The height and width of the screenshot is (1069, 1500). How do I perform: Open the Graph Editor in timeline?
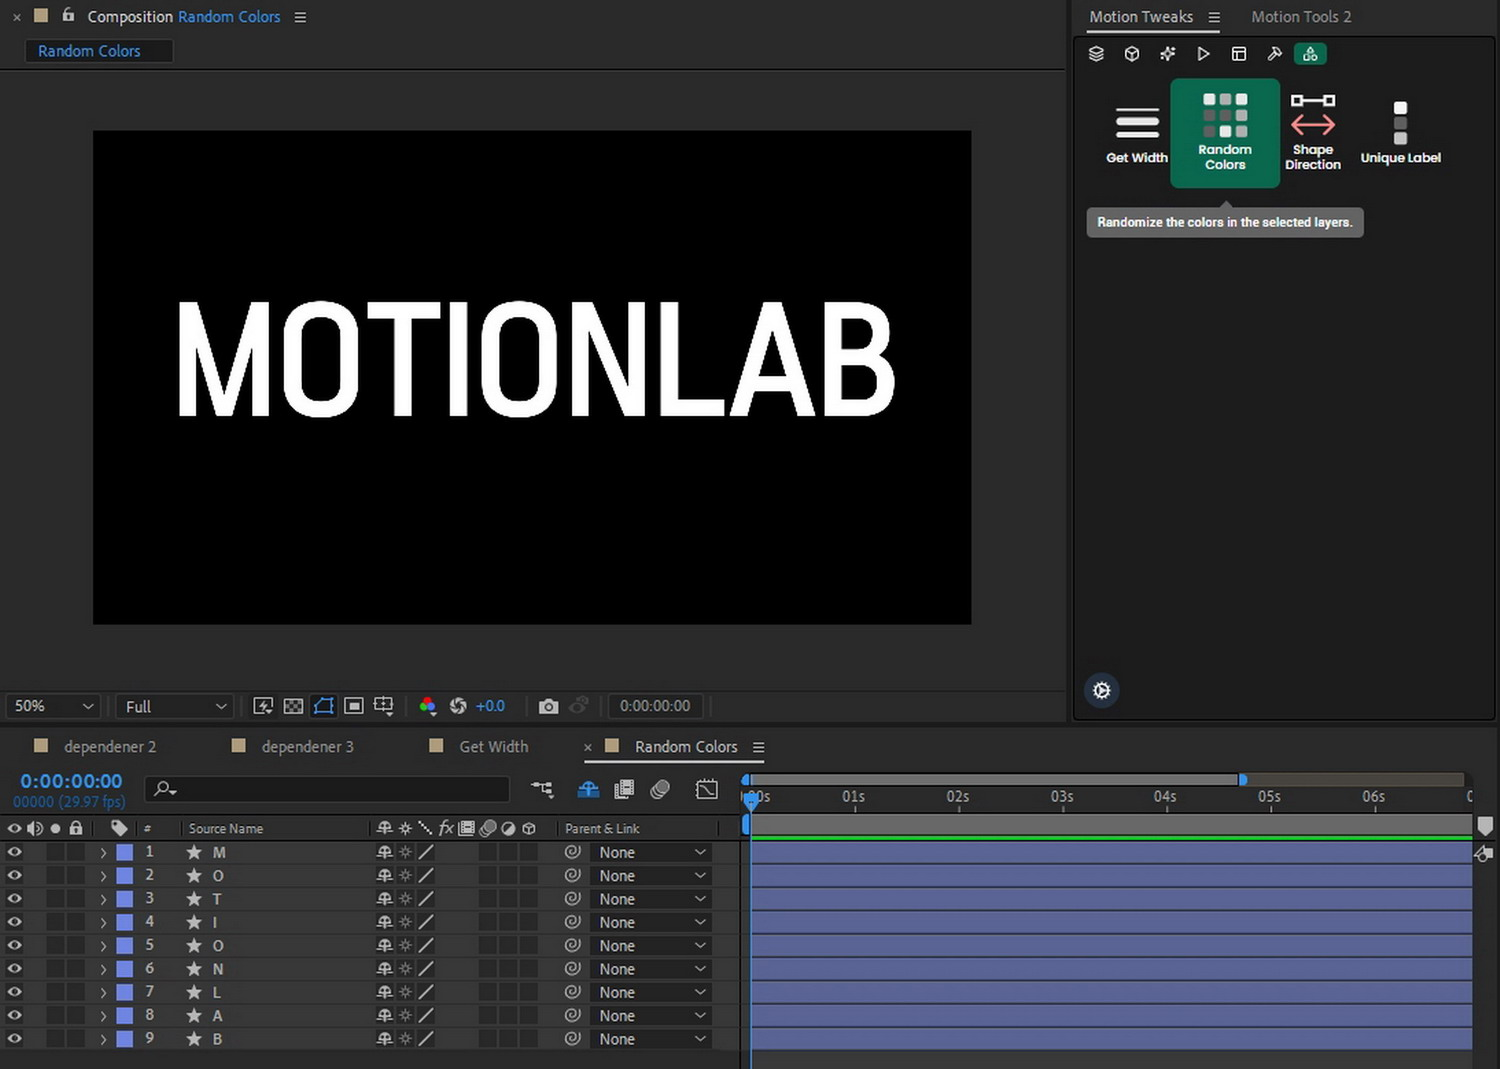tap(706, 789)
